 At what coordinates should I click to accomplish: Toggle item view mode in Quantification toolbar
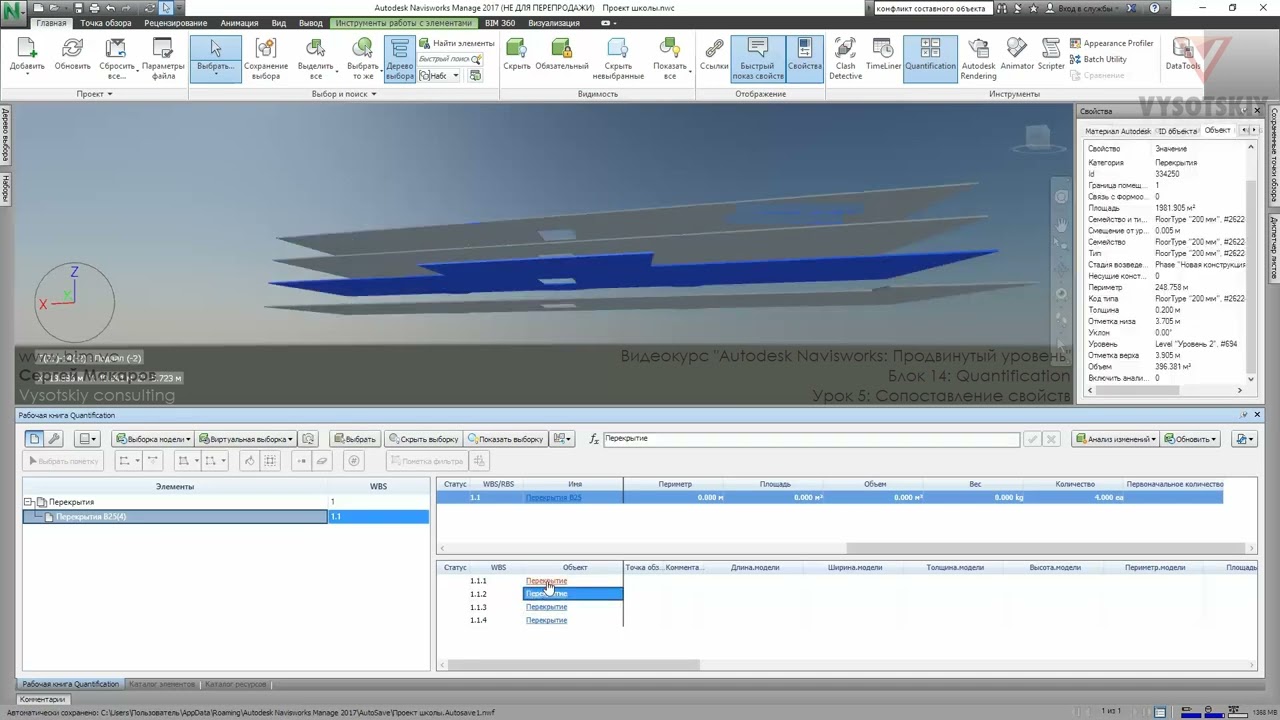click(34, 439)
